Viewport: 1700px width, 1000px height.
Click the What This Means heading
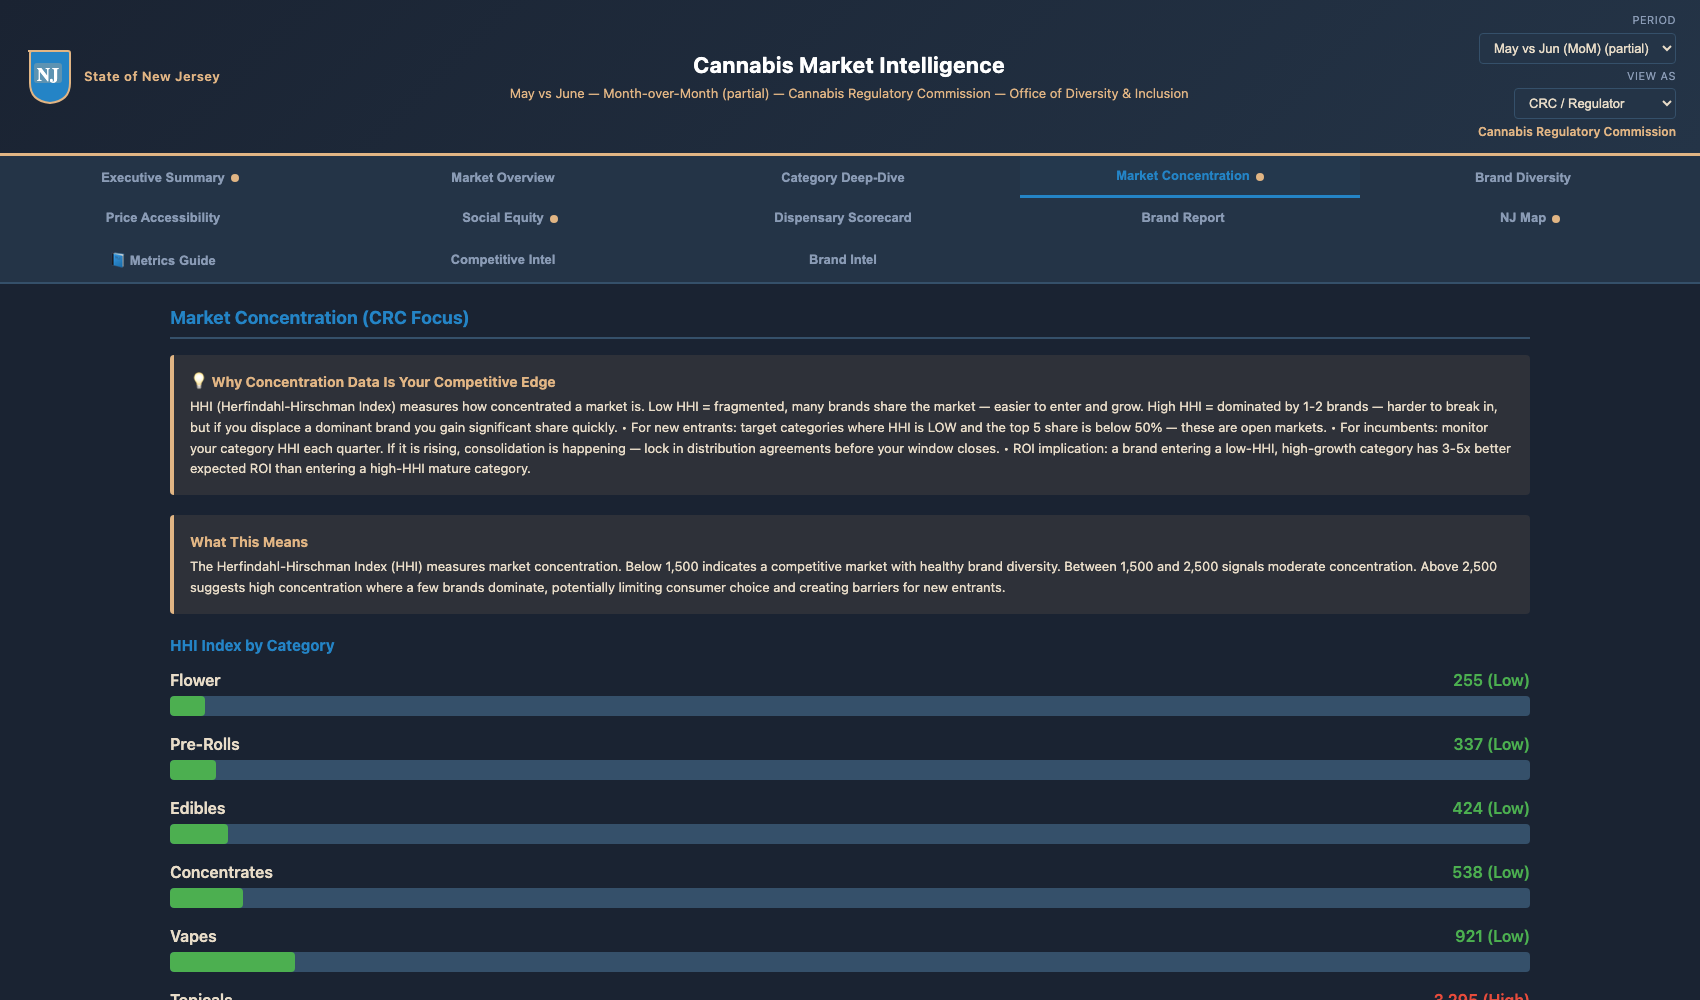coord(249,542)
